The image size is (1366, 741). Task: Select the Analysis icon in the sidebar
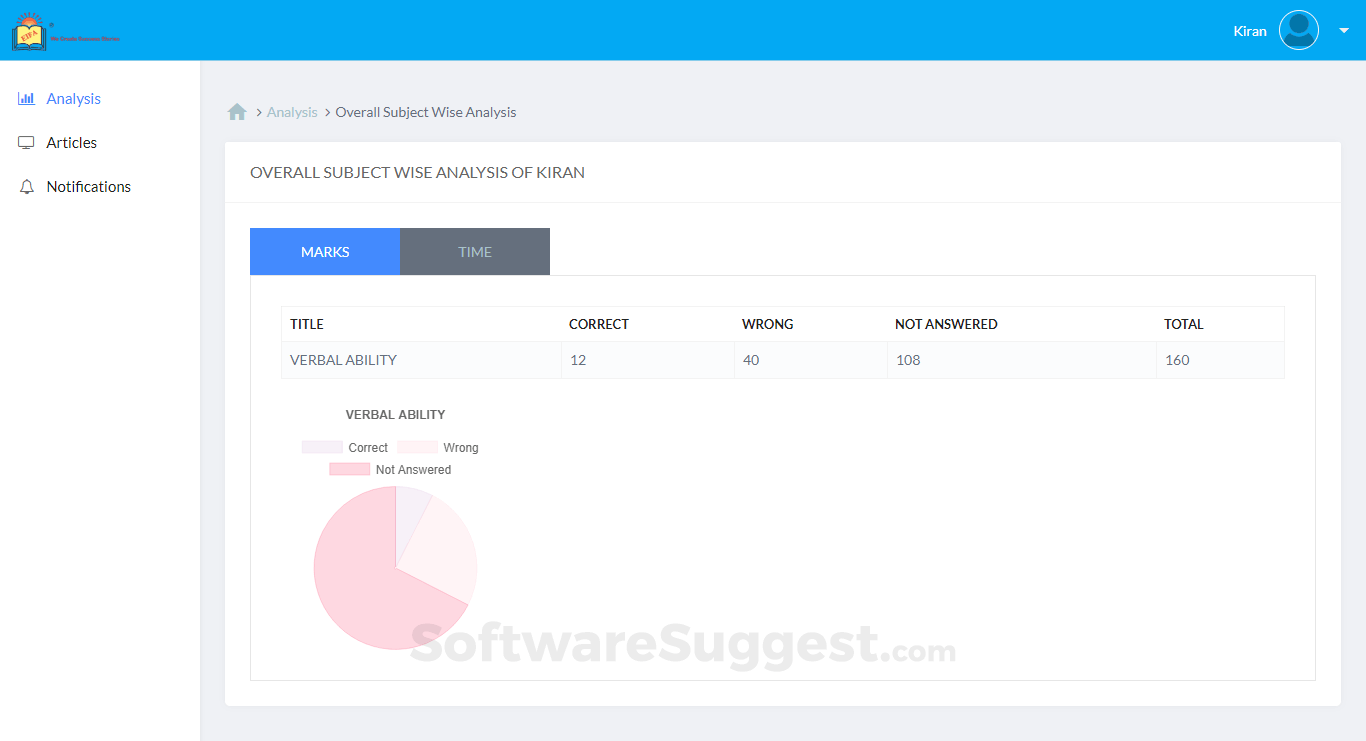coord(26,98)
